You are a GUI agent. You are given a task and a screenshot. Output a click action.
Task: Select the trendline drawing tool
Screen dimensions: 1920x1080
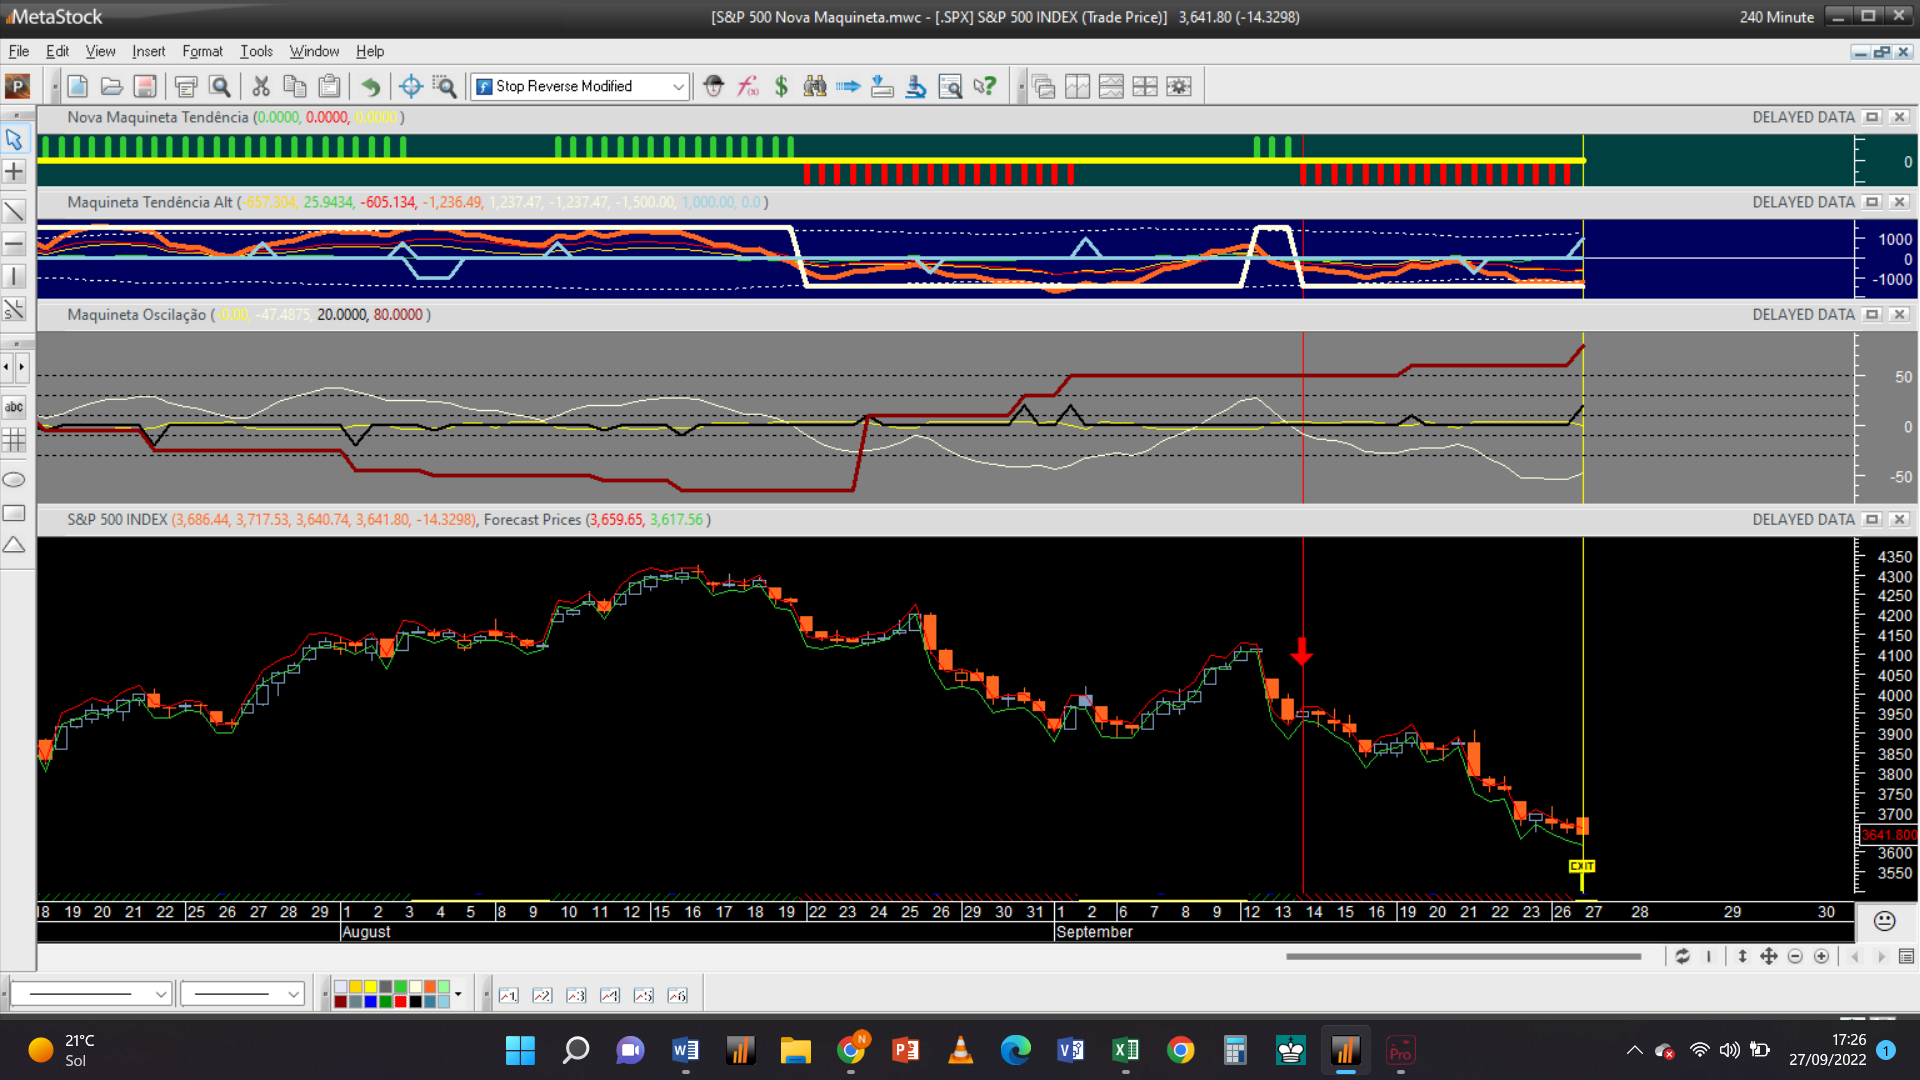pyautogui.click(x=14, y=211)
